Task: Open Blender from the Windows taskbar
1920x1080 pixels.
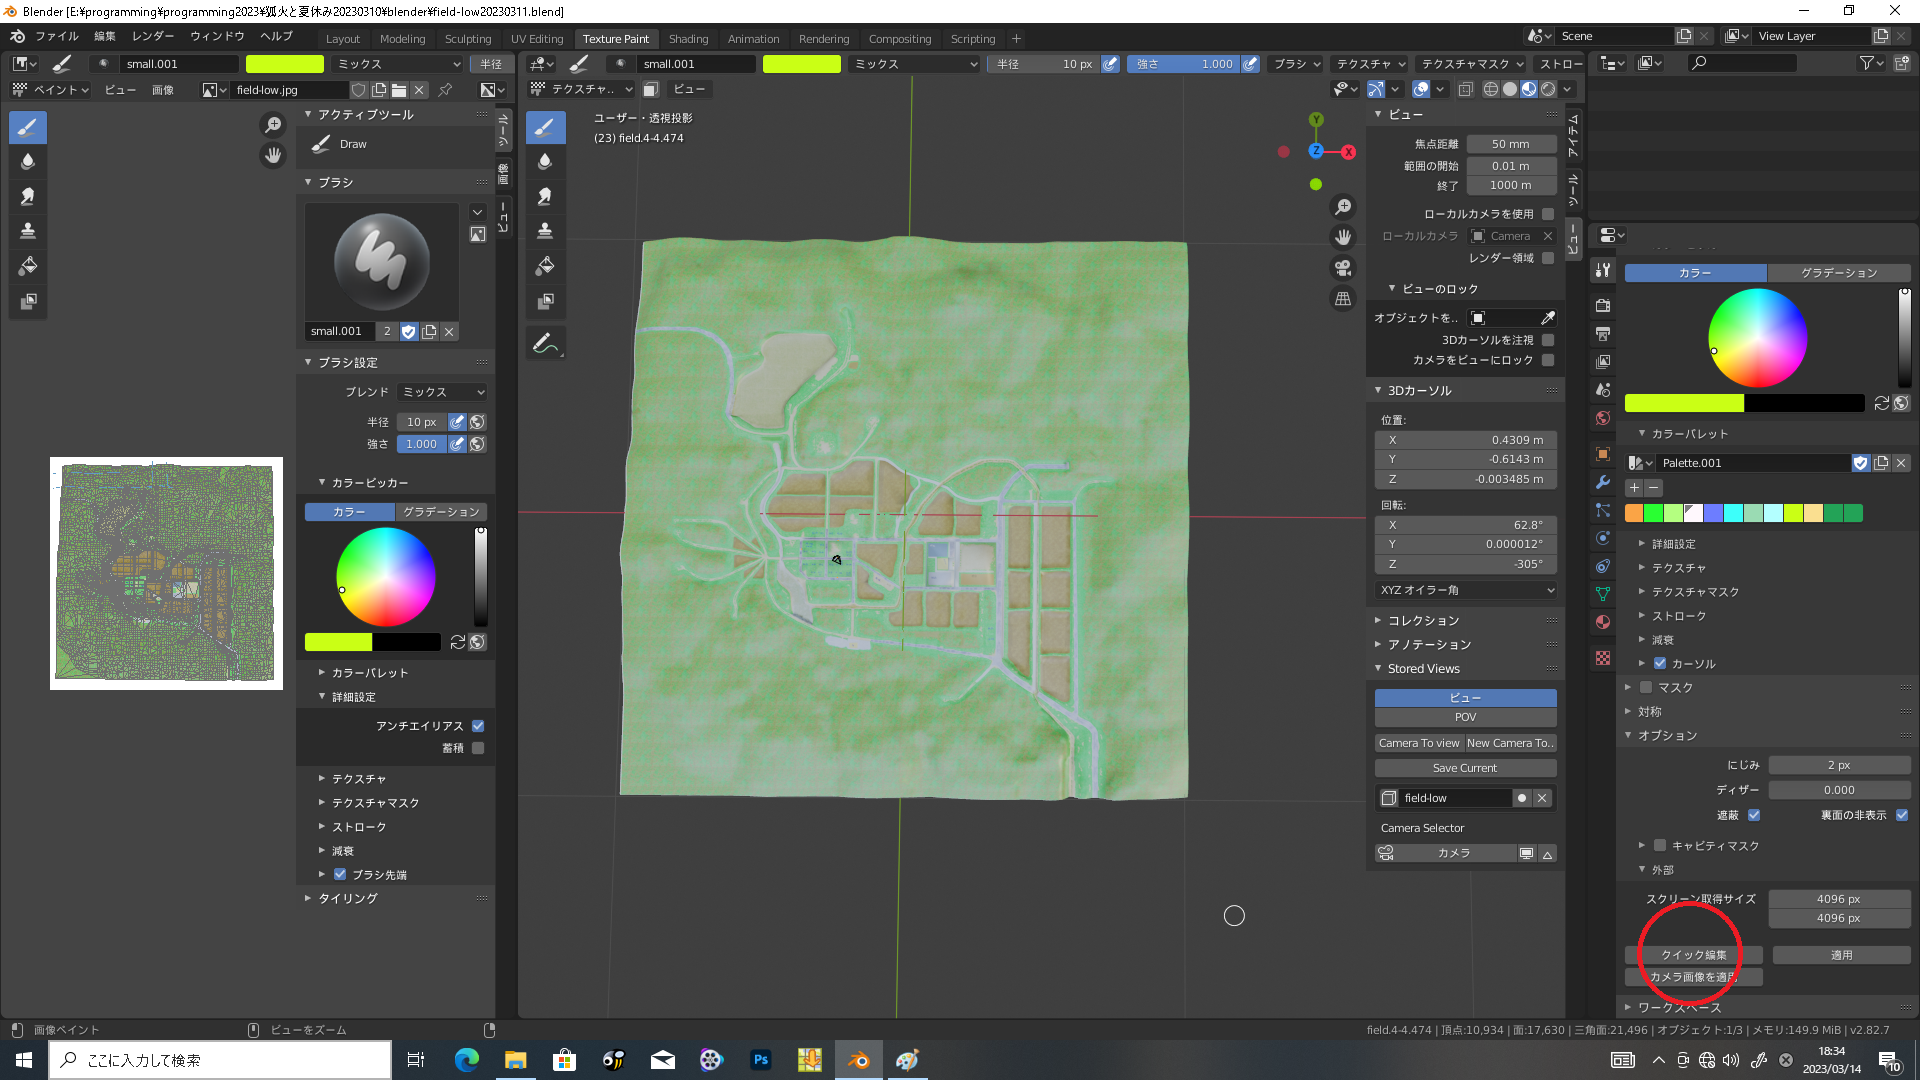Action: (858, 1060)
